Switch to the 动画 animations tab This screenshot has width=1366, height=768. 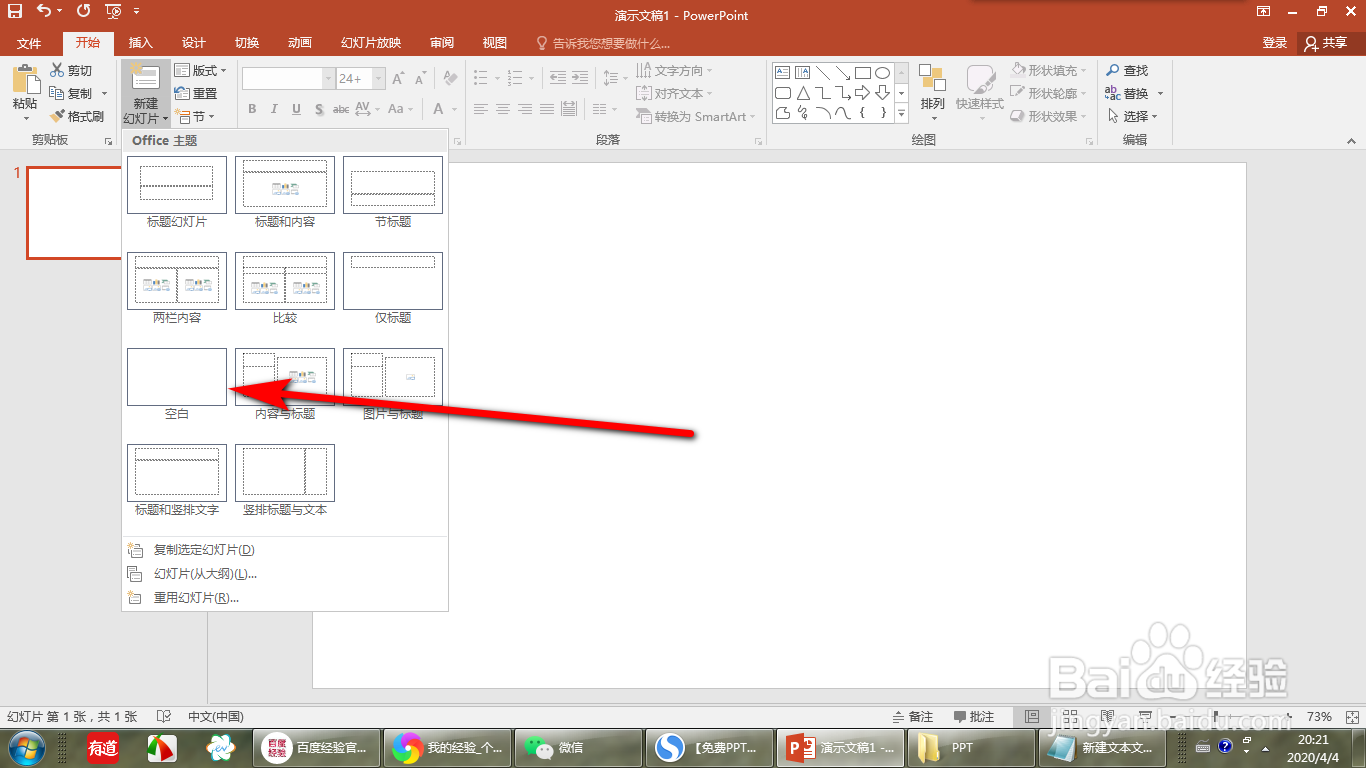(299, 43)
